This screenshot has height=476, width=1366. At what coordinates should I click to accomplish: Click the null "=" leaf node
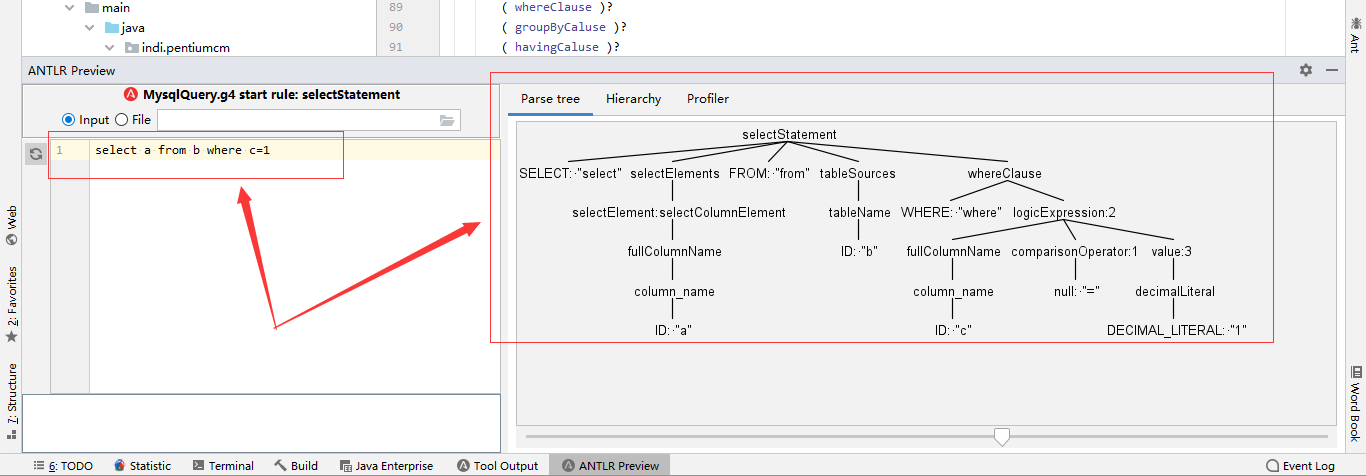coord(1075,291)
